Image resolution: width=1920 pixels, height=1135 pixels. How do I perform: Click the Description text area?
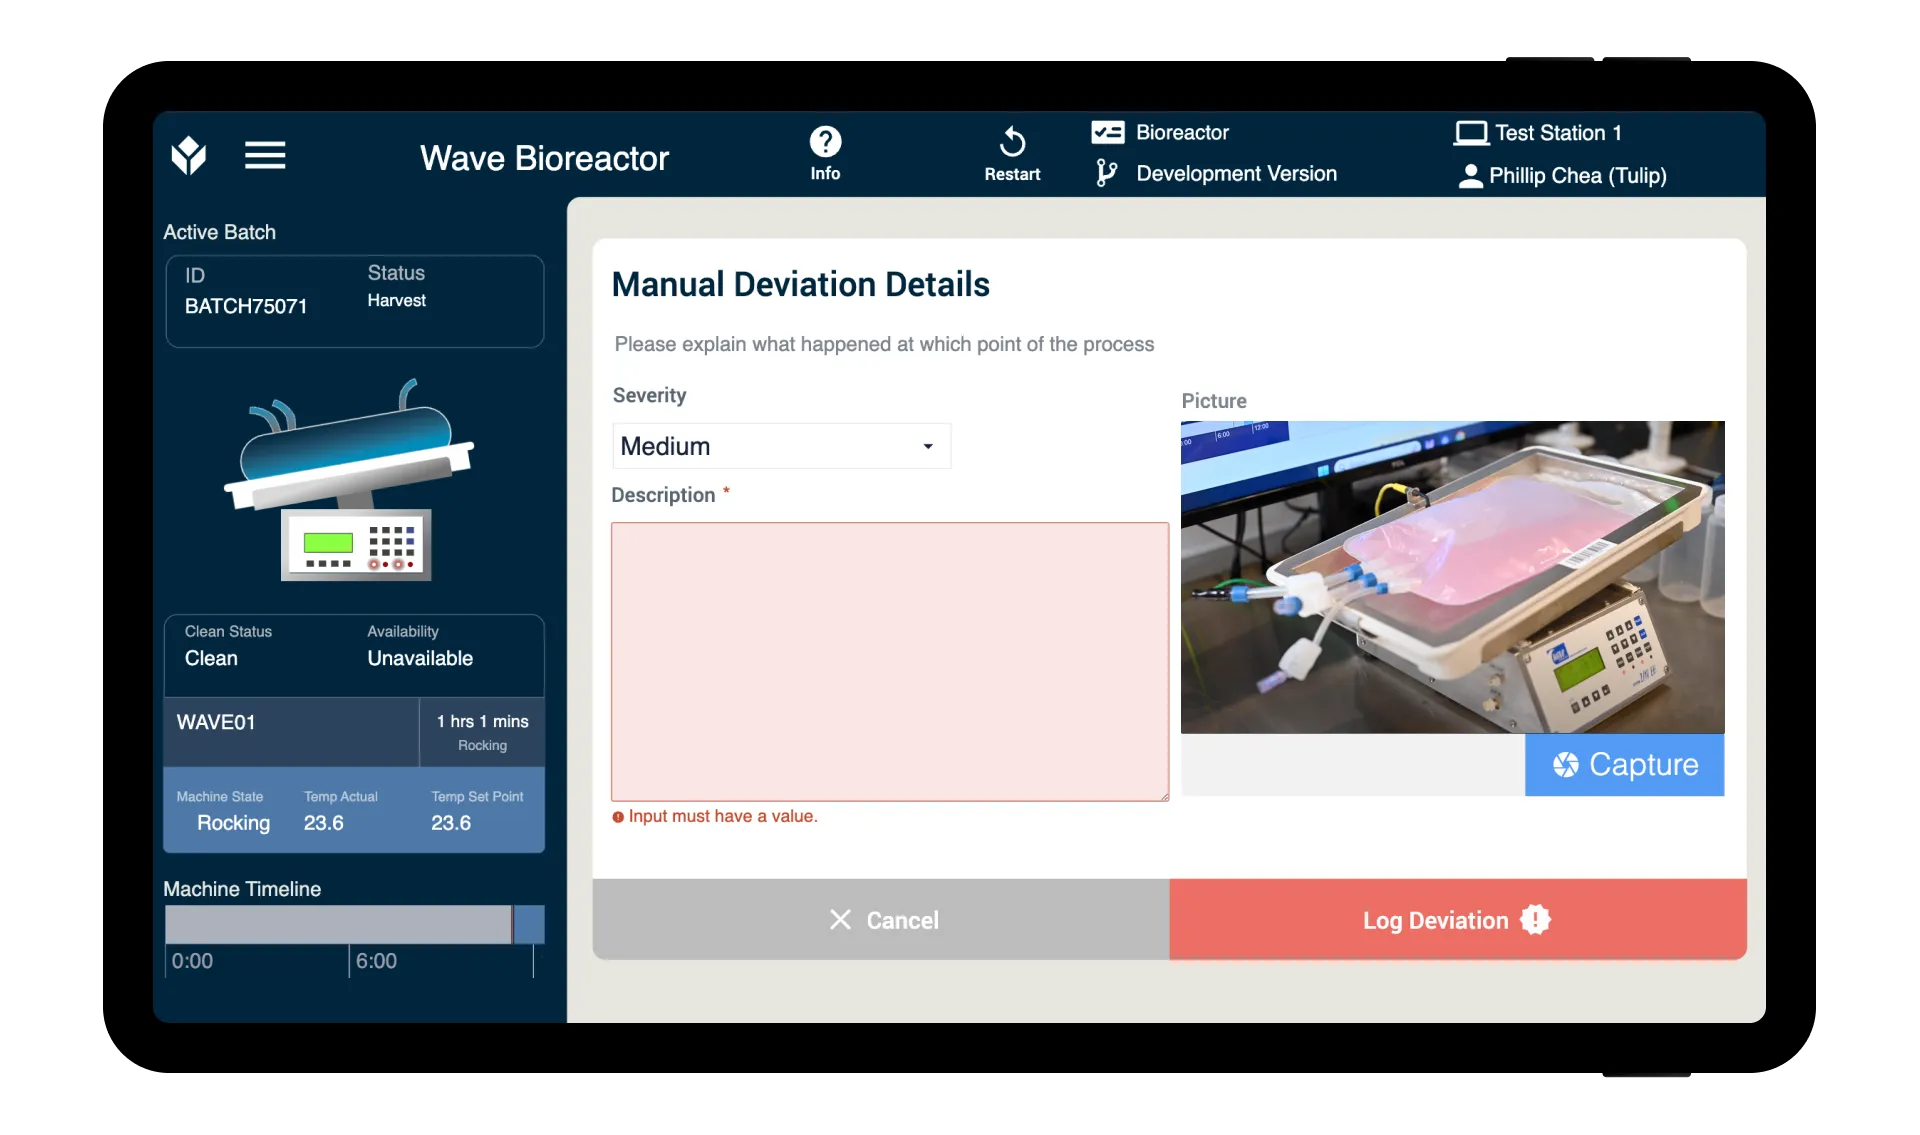point(890,662)
